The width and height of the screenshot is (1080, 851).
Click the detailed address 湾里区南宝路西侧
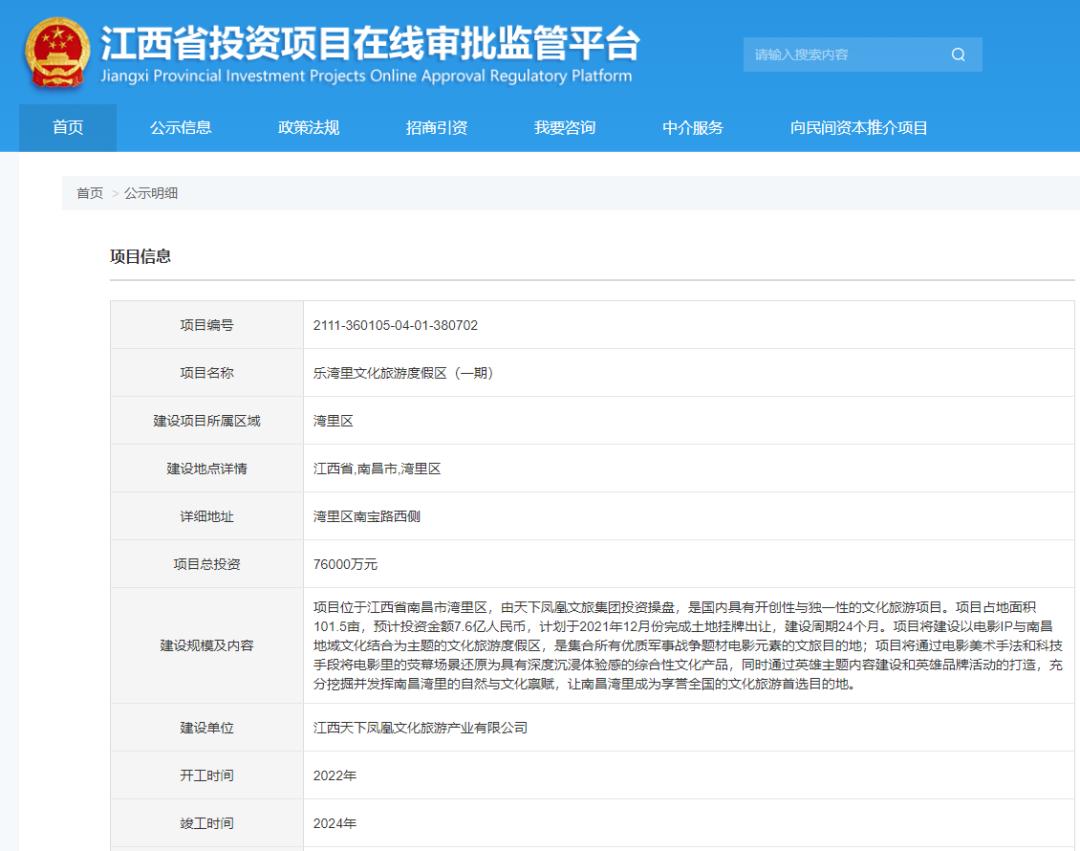point(367,517)
